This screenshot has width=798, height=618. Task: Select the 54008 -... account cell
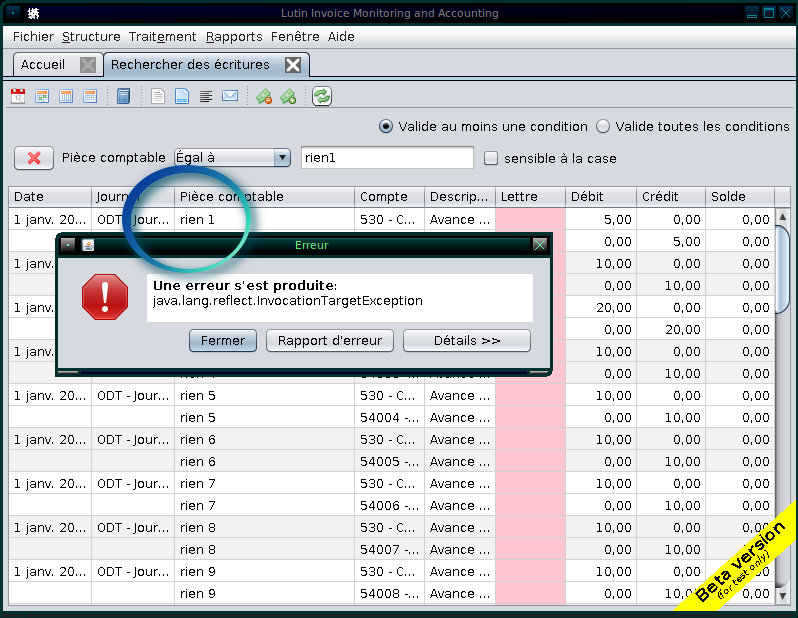click(389, 594)
